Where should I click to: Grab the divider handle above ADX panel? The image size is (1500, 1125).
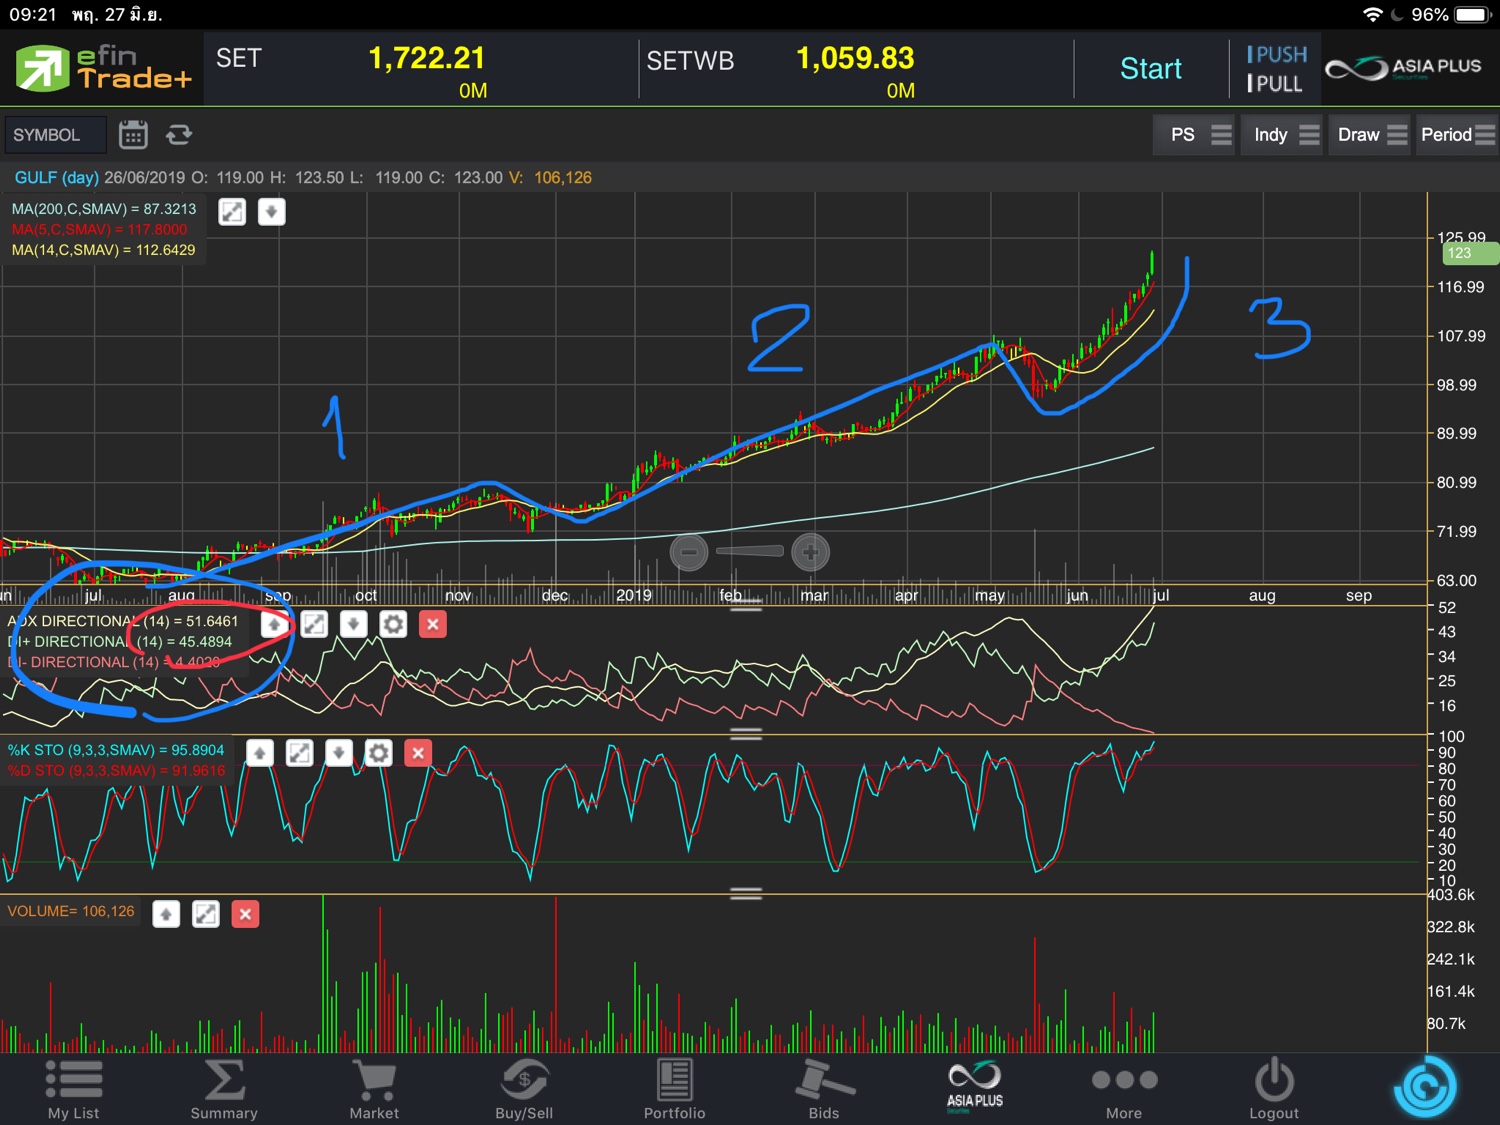[x=746, y=604]
